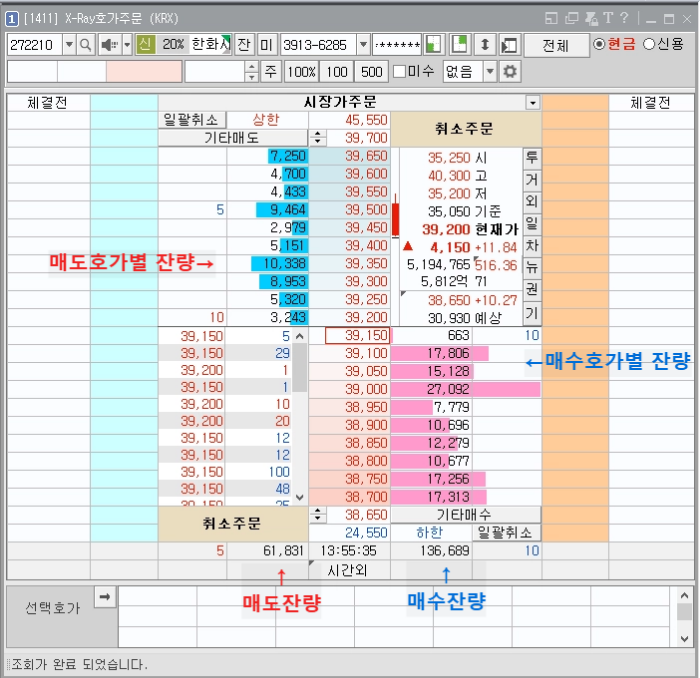Viewport: 700px width, 678px height.
Task: Click the bottom grid scroll-down arrow
Action: [x=684, y=639]
